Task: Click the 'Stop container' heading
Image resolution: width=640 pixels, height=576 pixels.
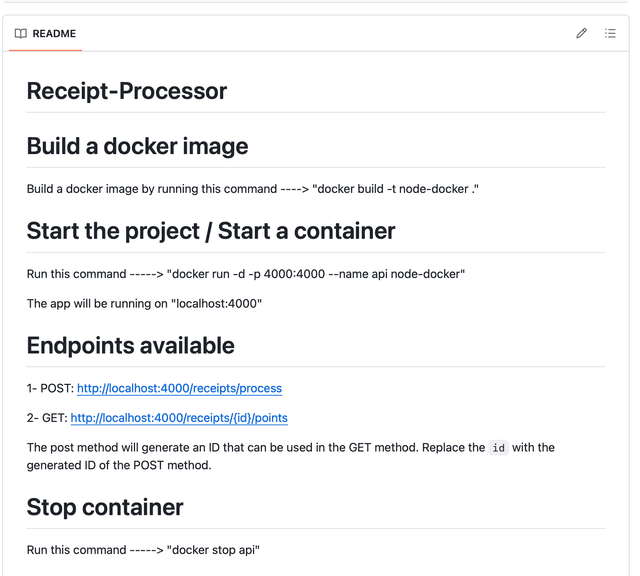Action: (105, 507)
